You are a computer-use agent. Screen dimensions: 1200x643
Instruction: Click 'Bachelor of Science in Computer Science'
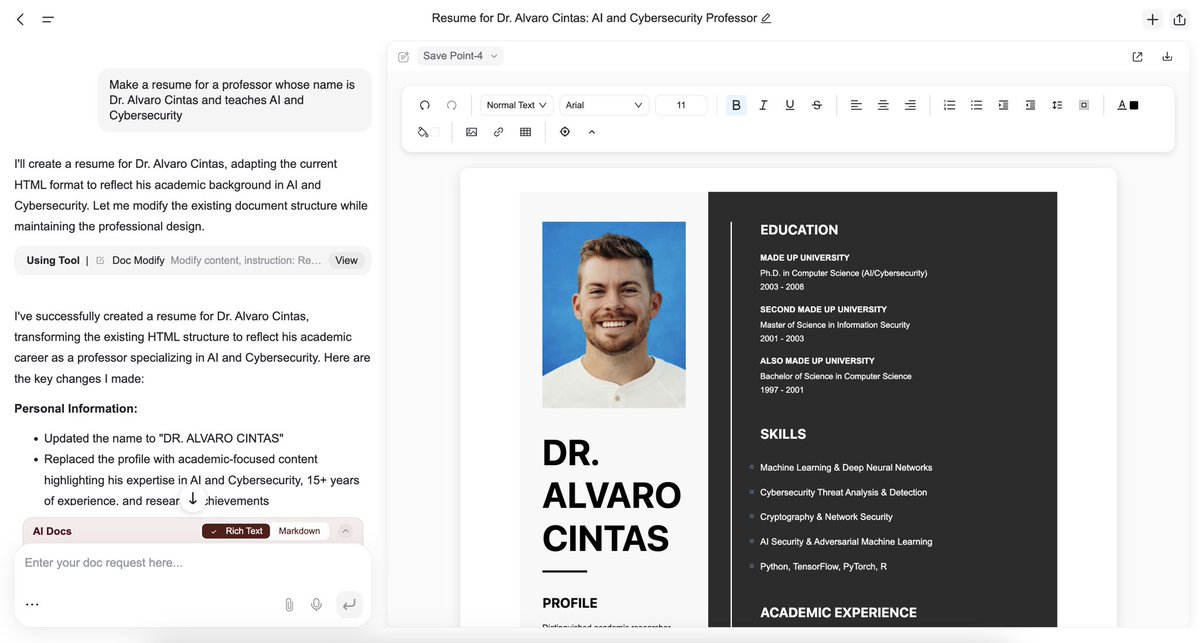836,376
